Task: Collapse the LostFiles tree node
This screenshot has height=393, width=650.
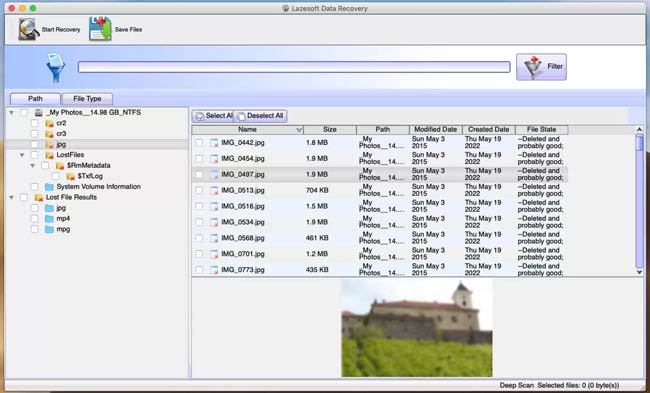Action: pos(22,155)
